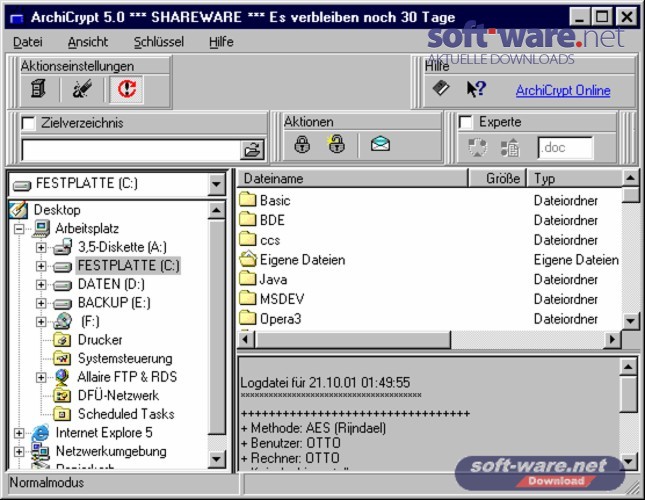Expand the 3,5-Diskette (A:) node

[41, 247]
